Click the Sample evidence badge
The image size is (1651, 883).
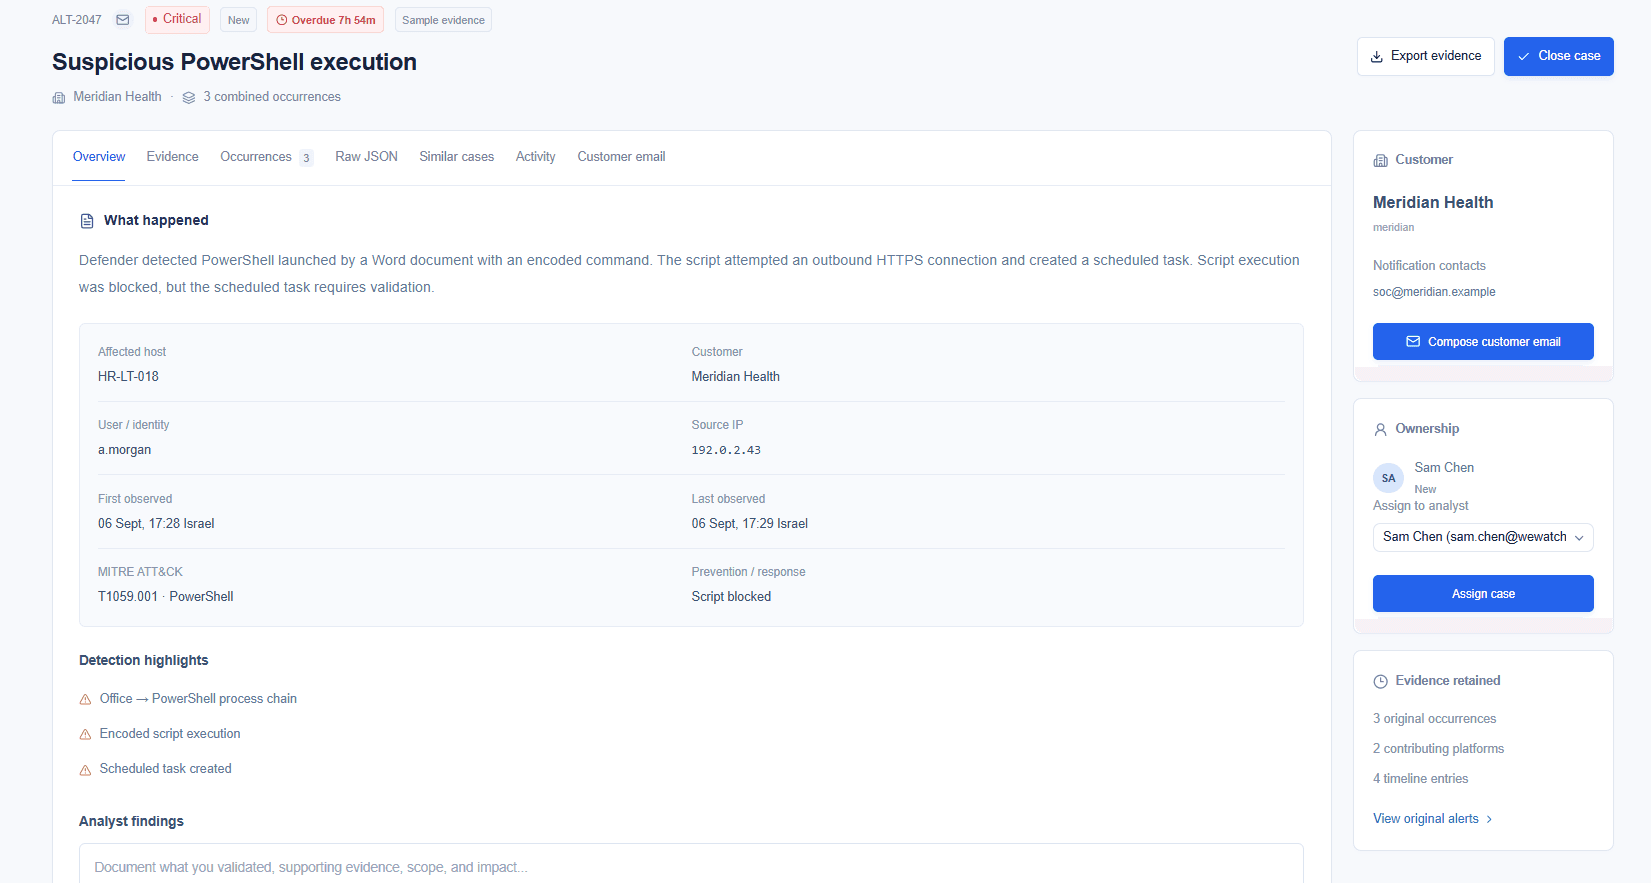tap(443, 20)
